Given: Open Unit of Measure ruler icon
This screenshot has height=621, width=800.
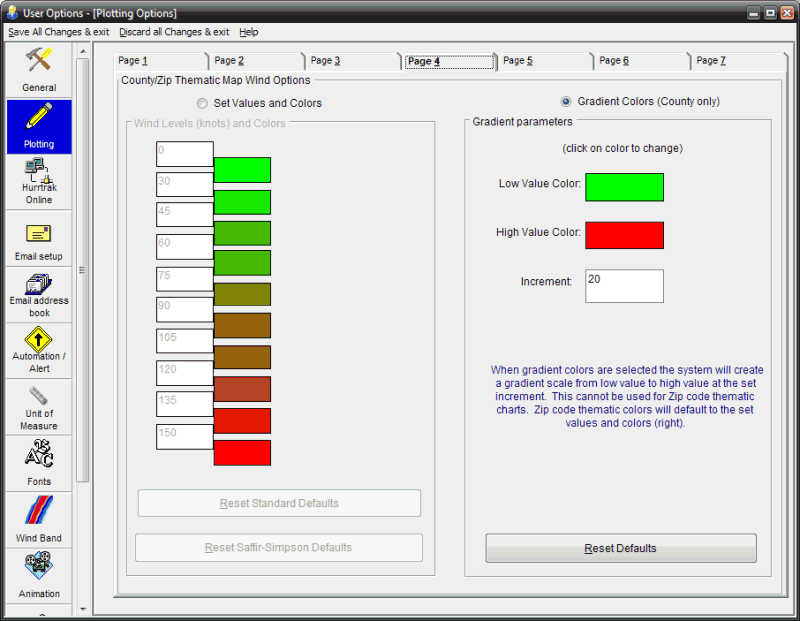Looking at the screenshot, I should pyautogui.click(x=39, y=395).
